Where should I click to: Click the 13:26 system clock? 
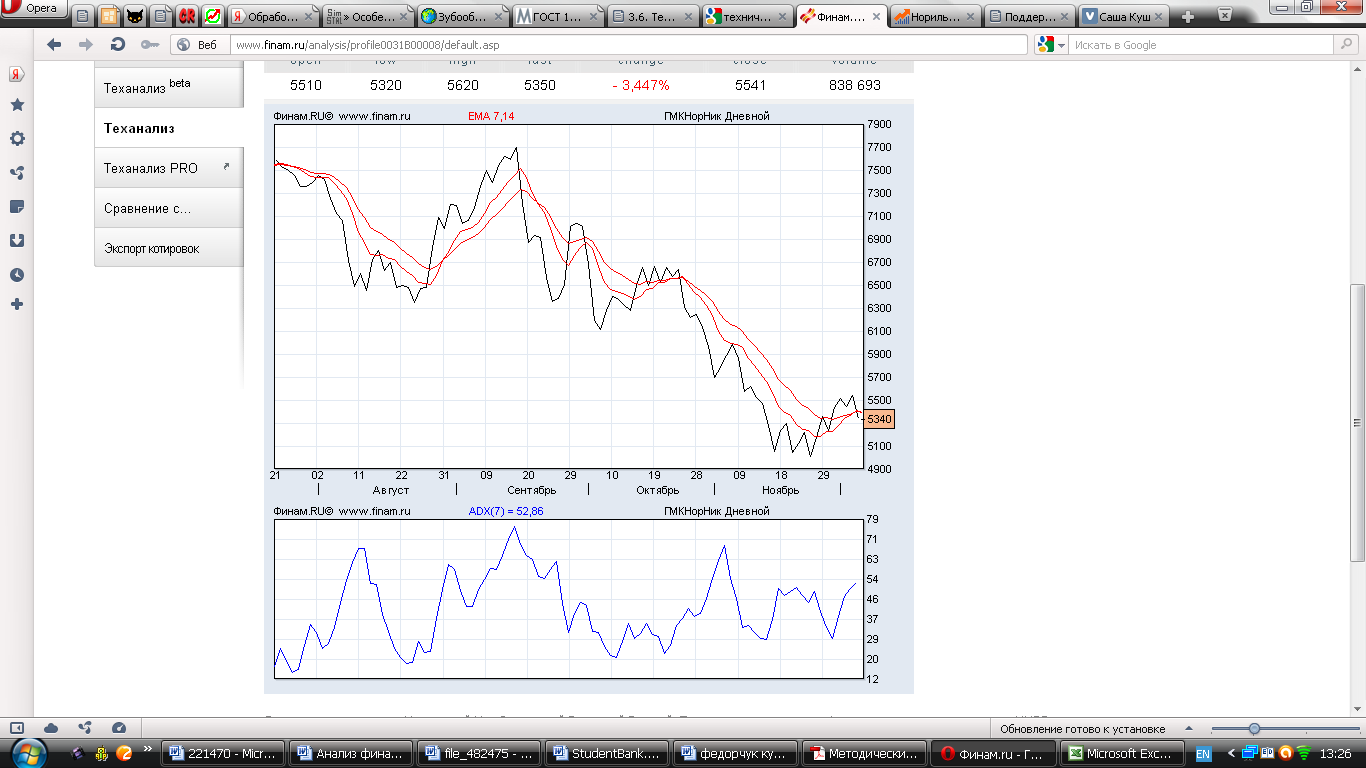coord(1336,753)
